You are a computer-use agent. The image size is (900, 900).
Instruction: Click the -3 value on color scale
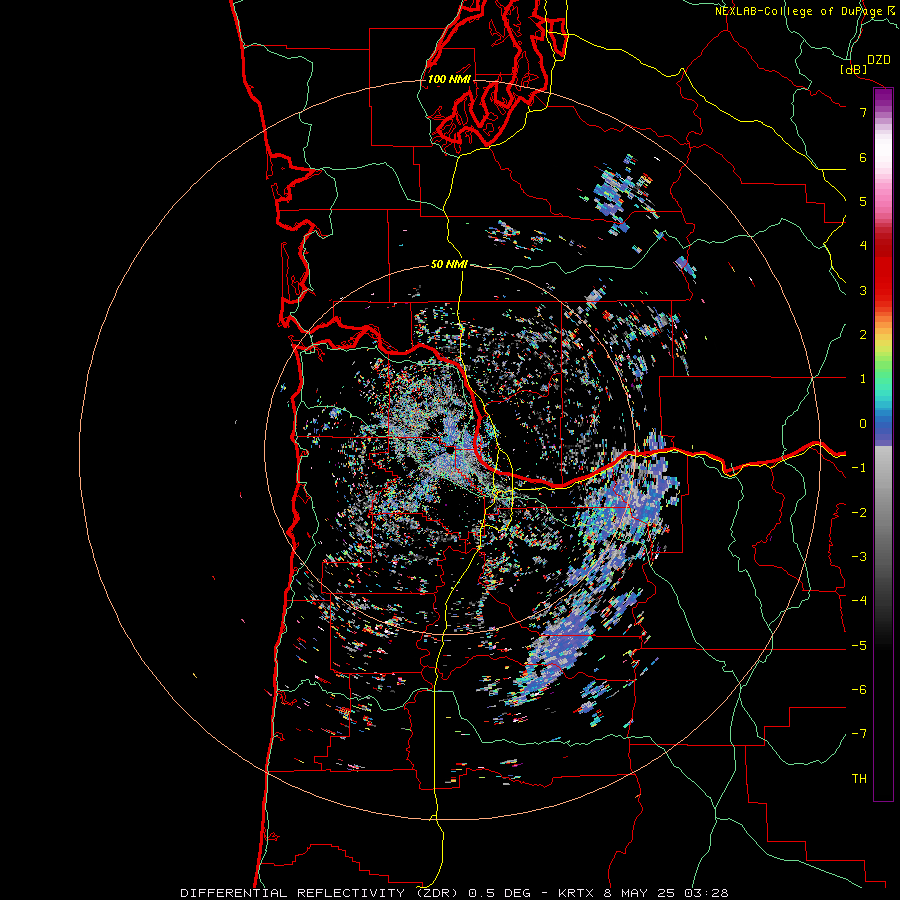click(859, 557)
